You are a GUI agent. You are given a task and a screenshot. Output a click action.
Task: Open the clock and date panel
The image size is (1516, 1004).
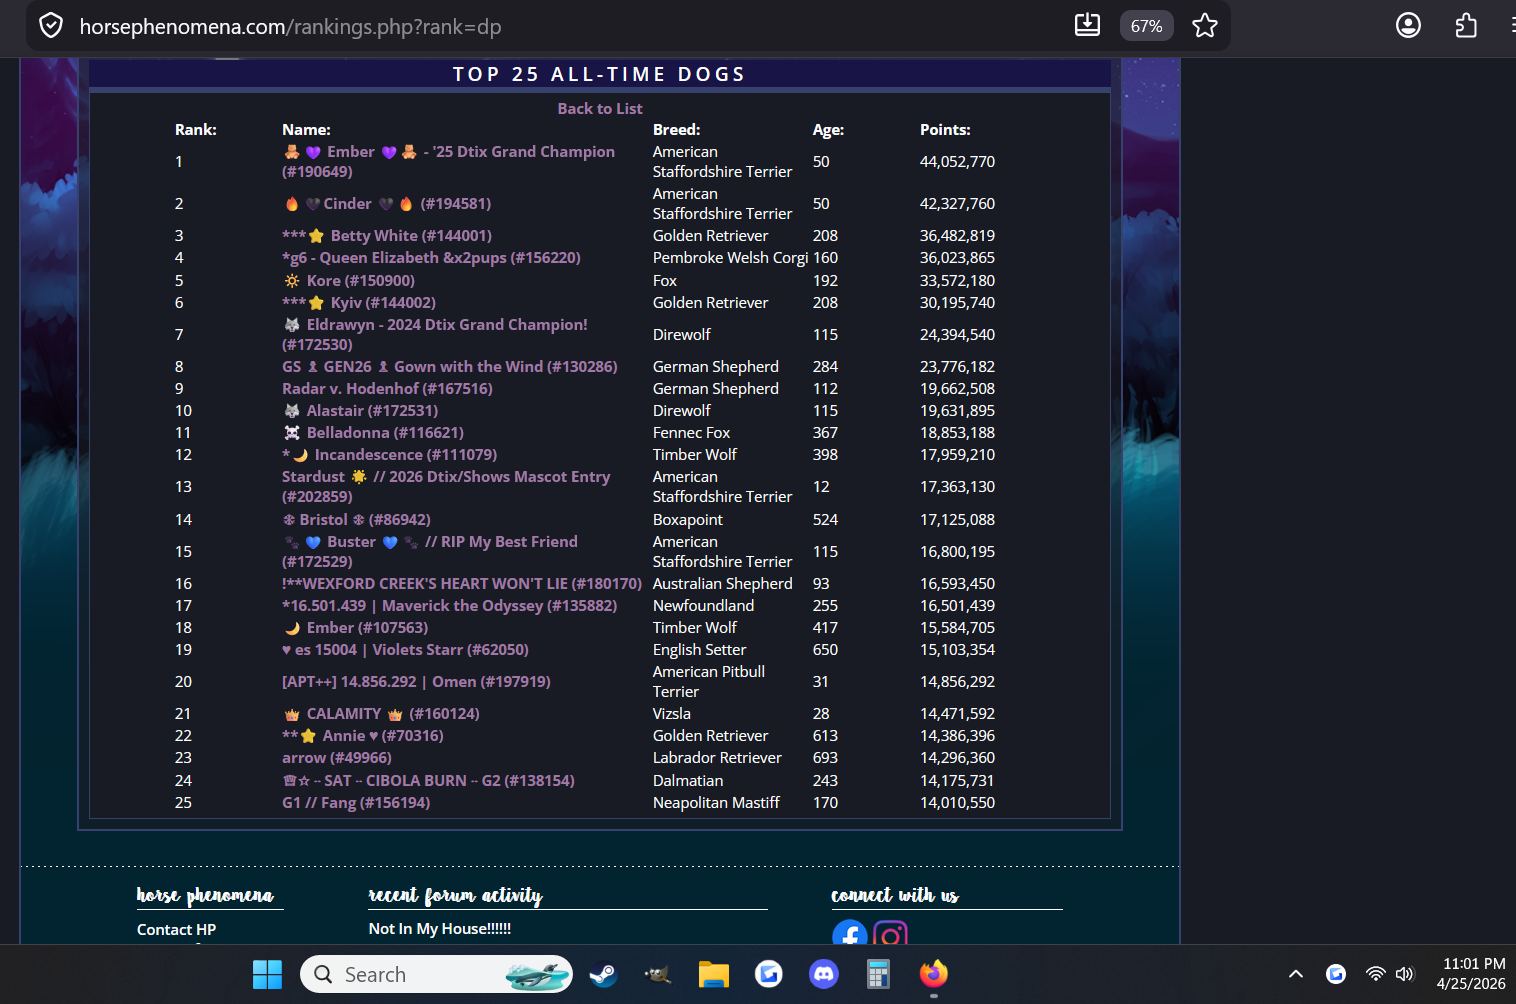1472,974
